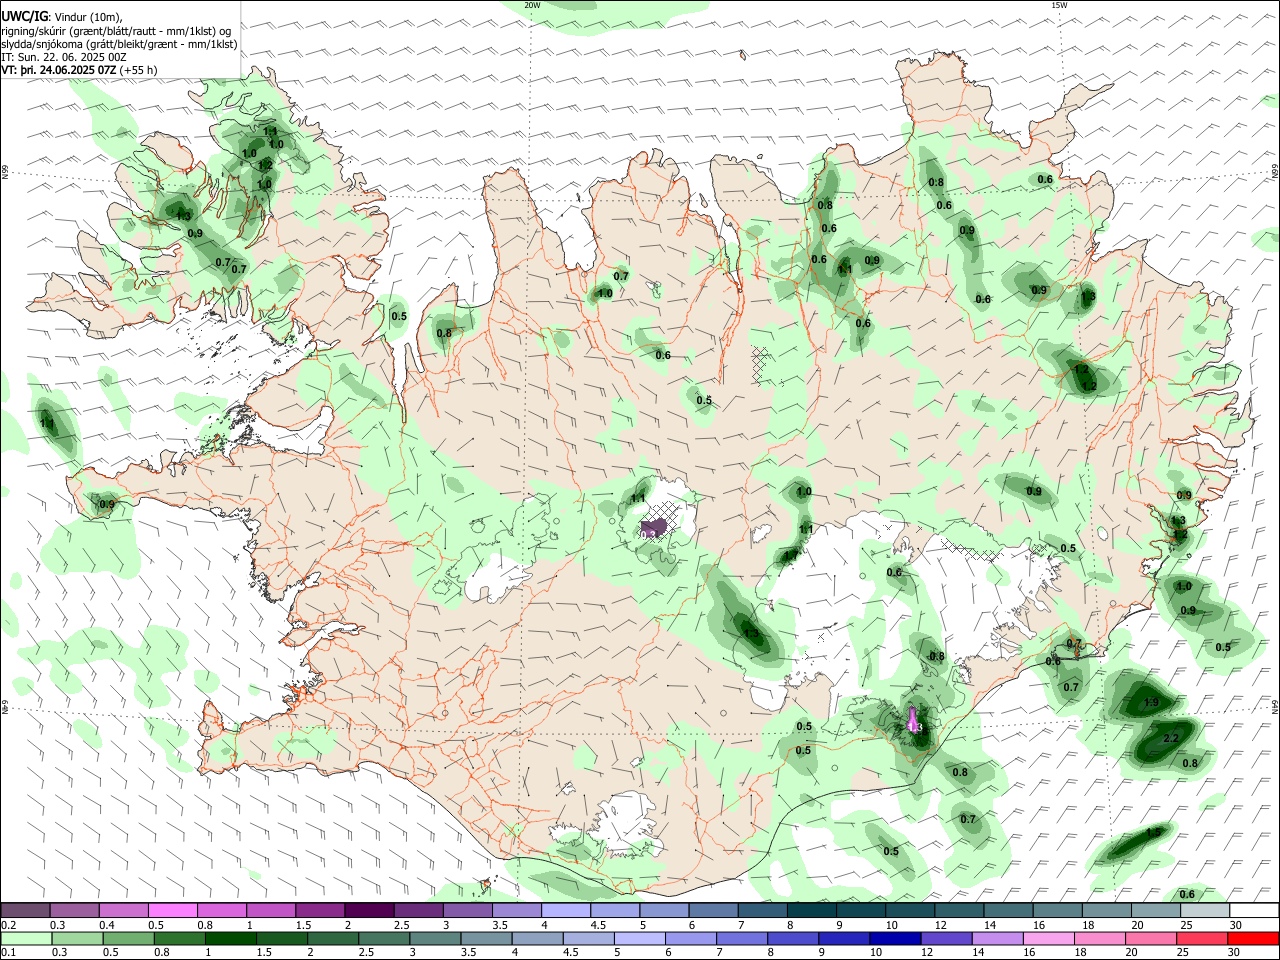Select the top-row swatch between 2 and 2.5
The height and width of the screenshot is (960, 1280).
368,911
